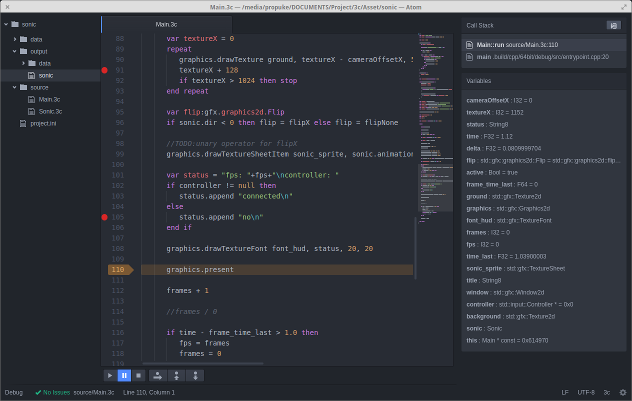Click the Call Stack panel icon button
The image size is (632, 401).
(613, 25)
